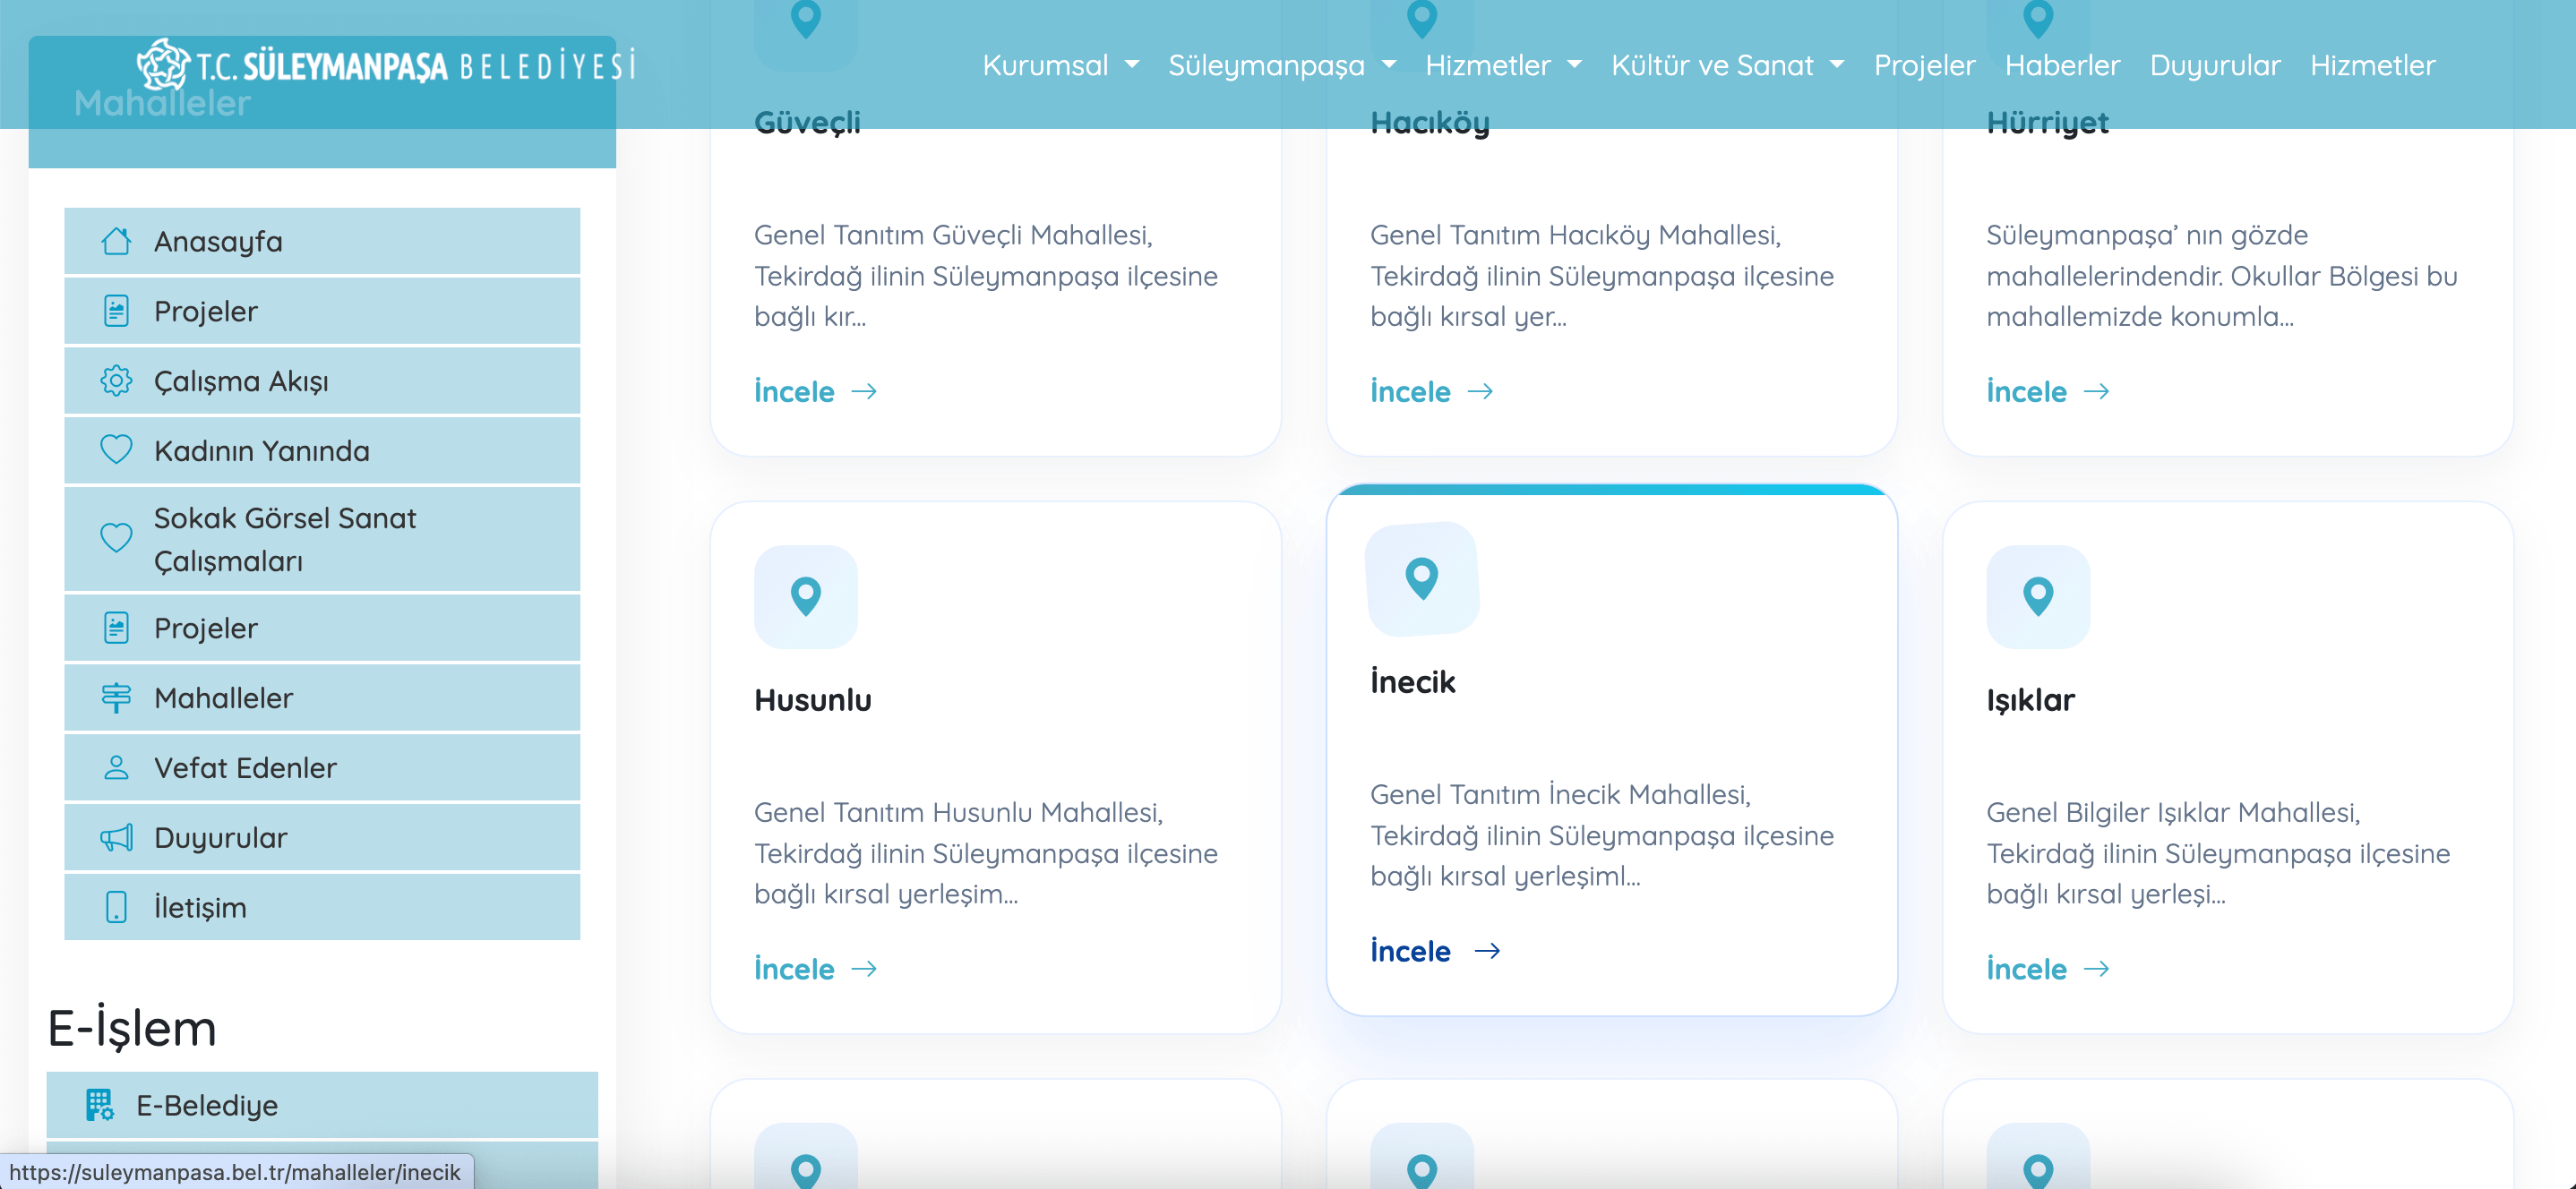Click the phone icon beside İletişim
The height and width of the screenshot is (1189, 2576).
click(x=116, y=907)
